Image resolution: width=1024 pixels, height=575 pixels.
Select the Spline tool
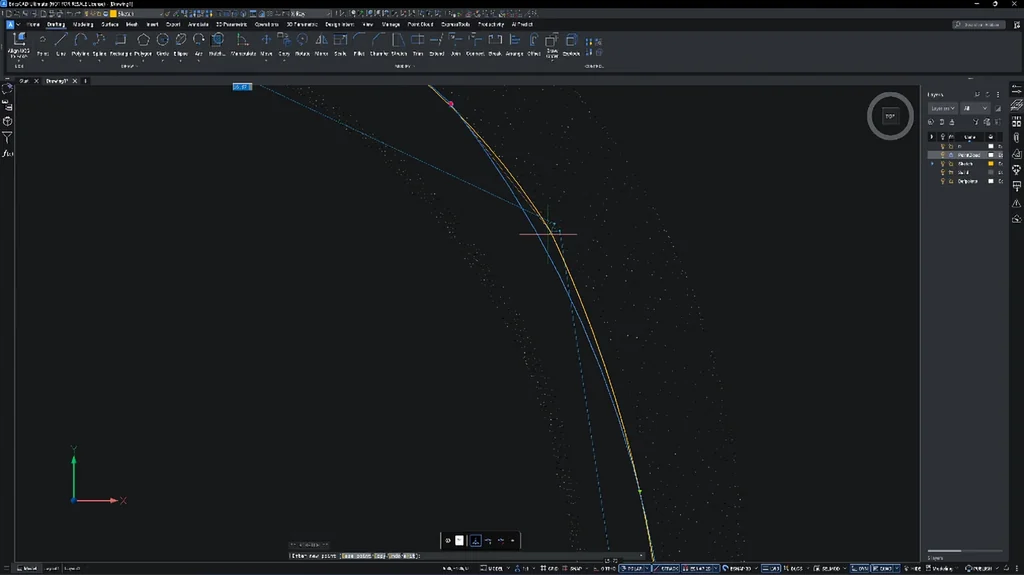point(99,44)
